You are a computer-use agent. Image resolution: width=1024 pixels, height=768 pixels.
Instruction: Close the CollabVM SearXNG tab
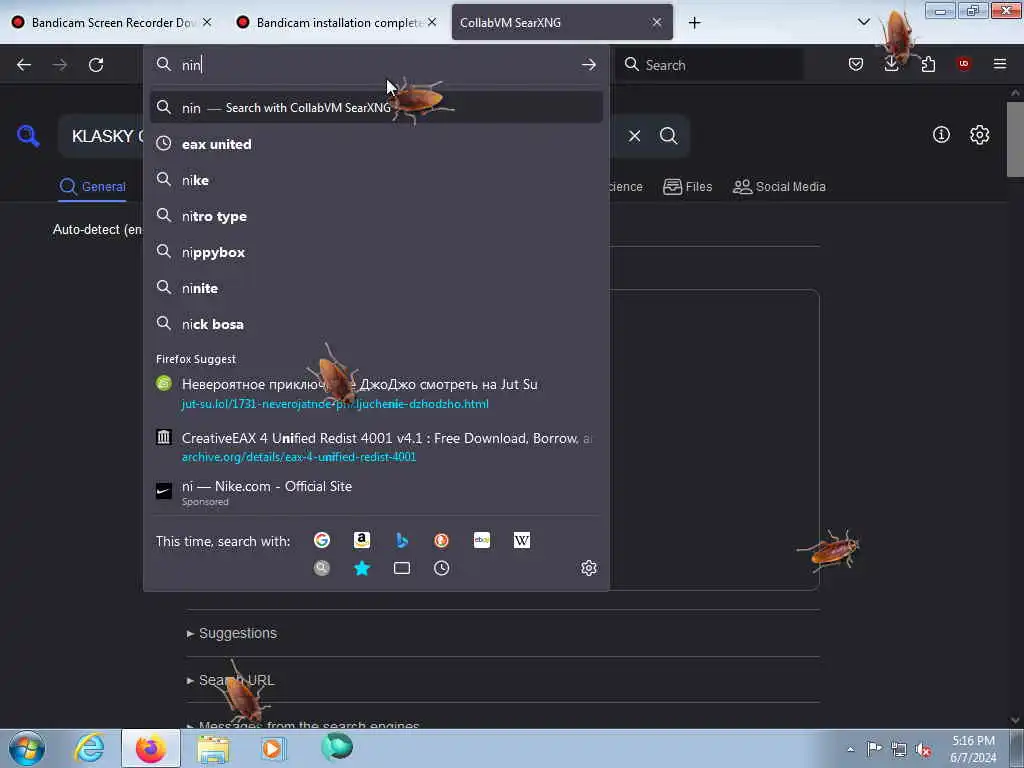tap(657, 22)
